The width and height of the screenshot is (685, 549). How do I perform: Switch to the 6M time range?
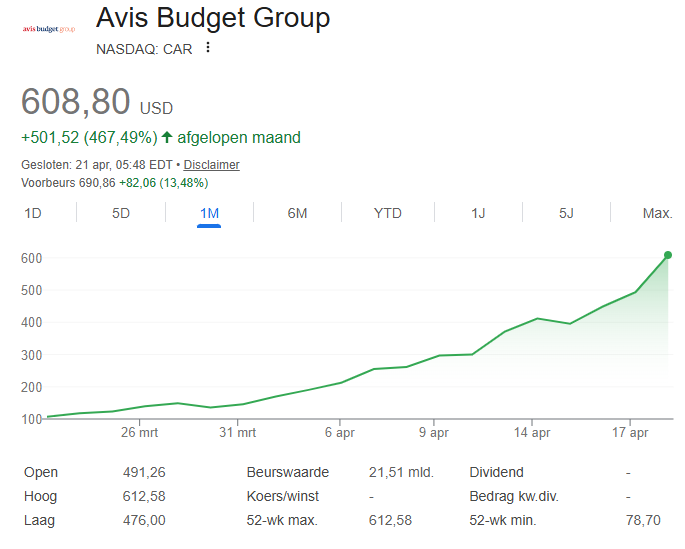[298, 213]
